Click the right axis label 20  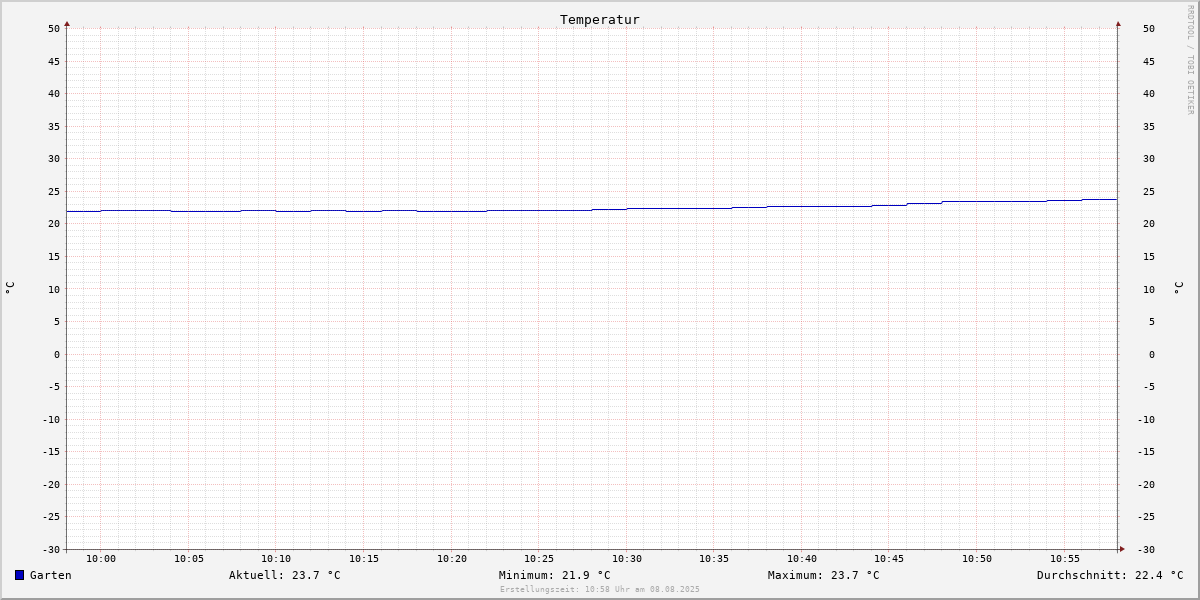coord(1149,224)
